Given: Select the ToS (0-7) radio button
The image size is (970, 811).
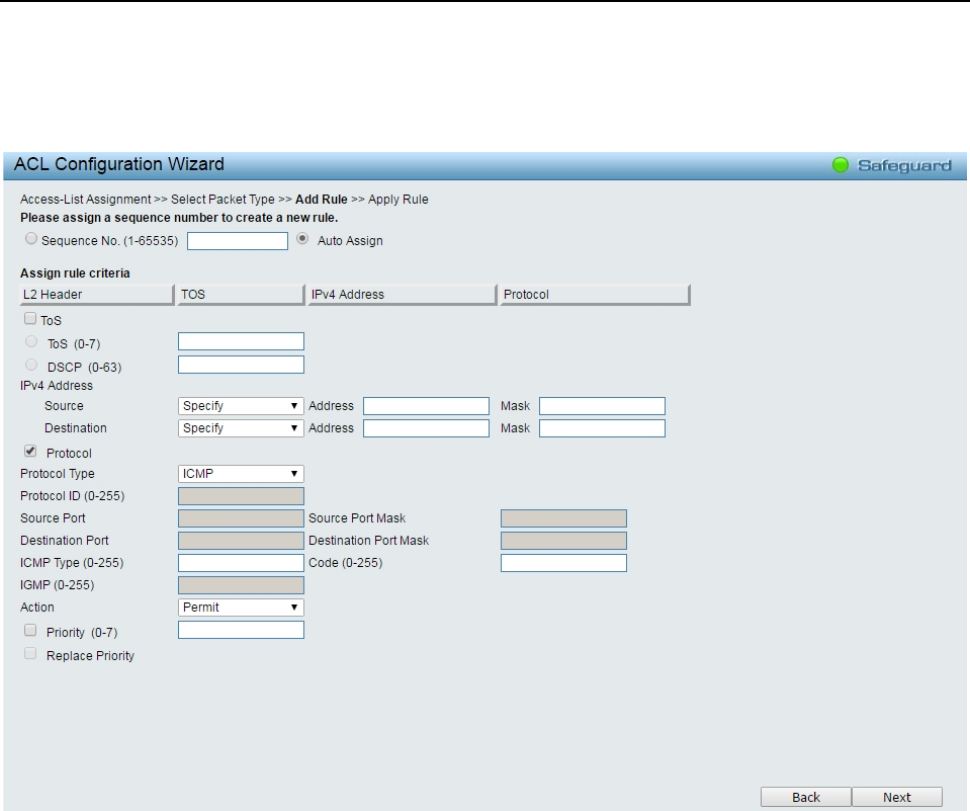Looking at the screenshot, I should click(31, 341).
